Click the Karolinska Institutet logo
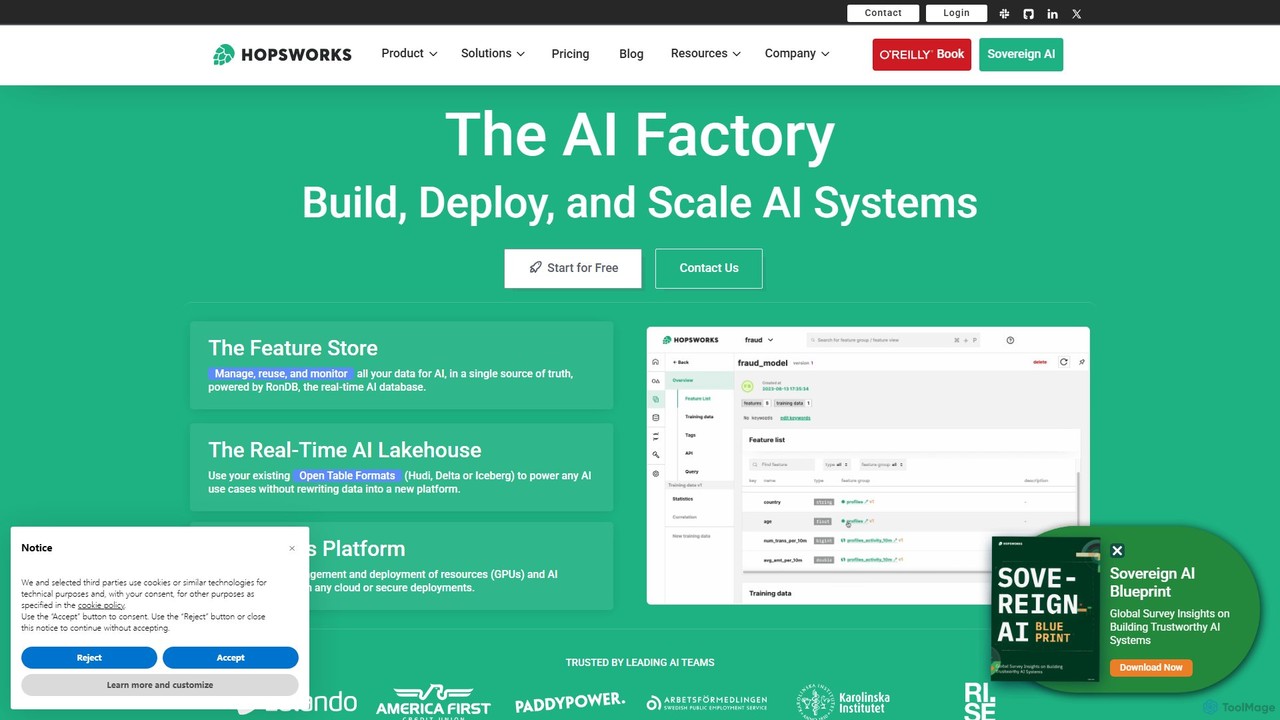The height and width of the screenshot is (720, 1280). pos(843,701)
